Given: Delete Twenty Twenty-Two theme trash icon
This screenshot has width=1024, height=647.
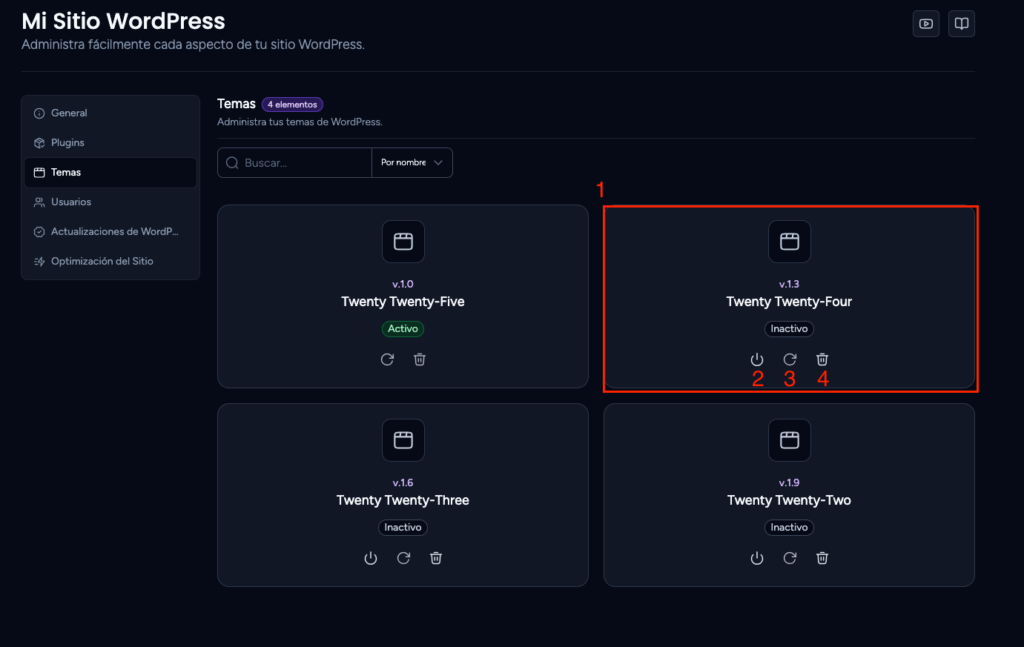Looking at the screenshot, I should pos(822,558).
